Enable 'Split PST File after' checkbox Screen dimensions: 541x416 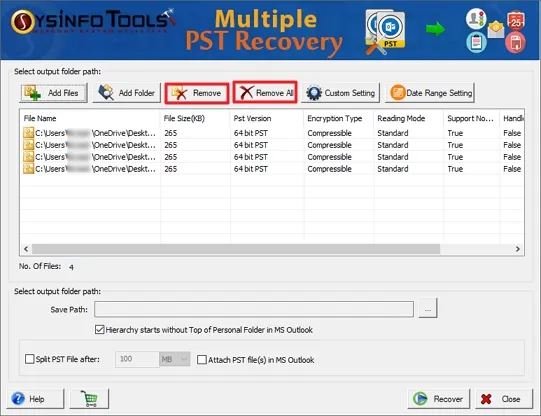click(x=30, y=359)
